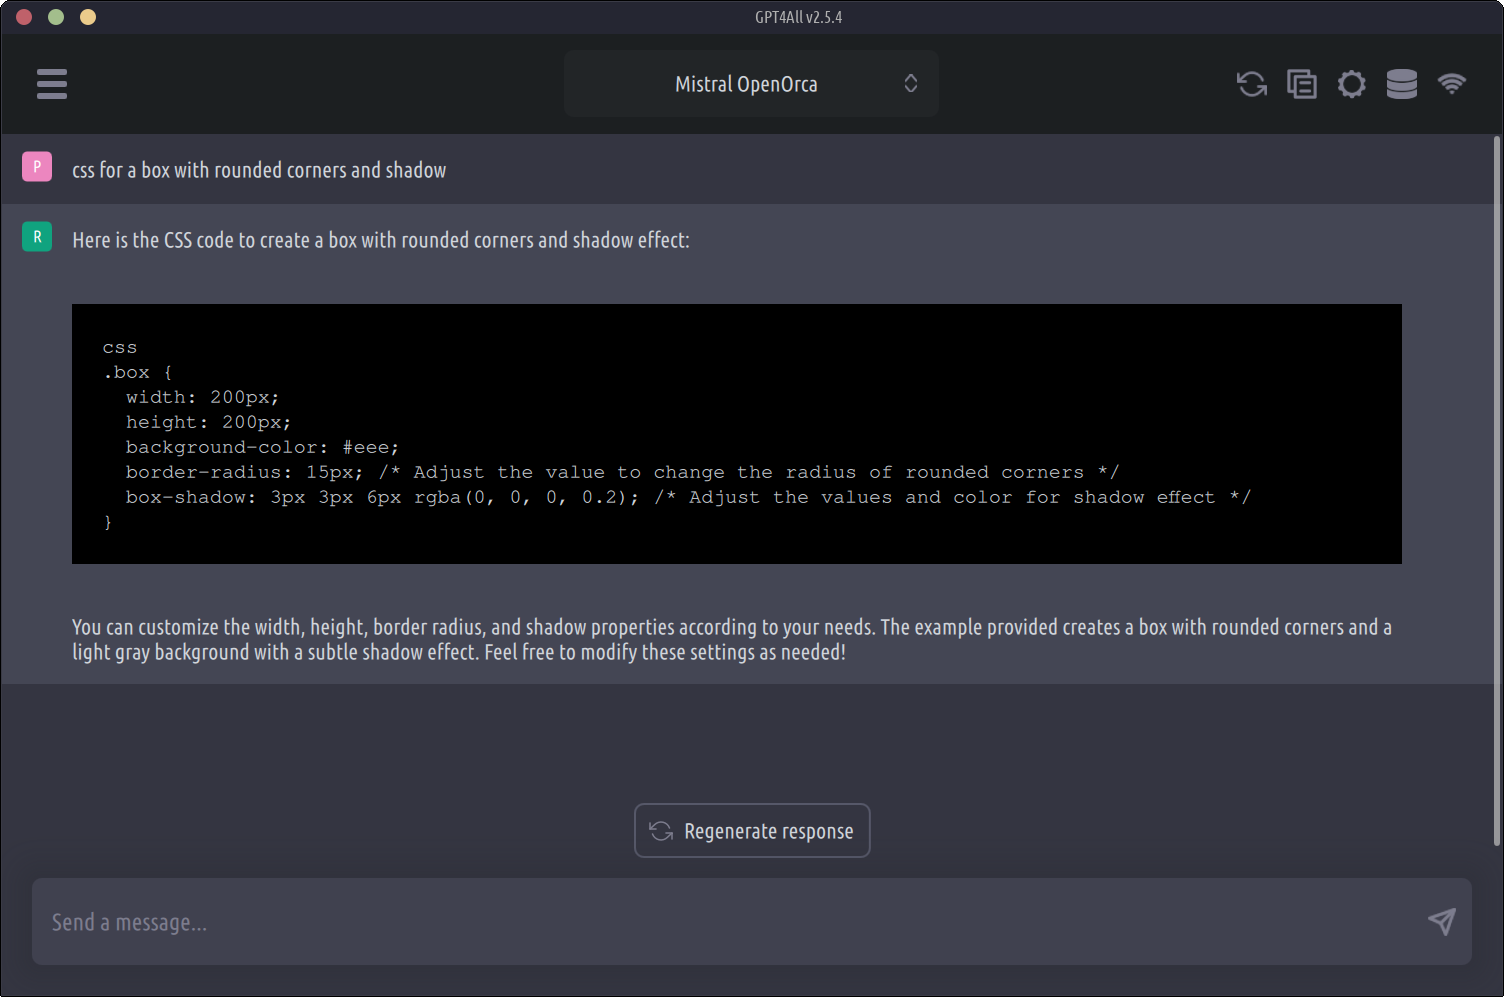Copy the conversation to the clipboard
1504x997 pixels.
pos(1302,84)
